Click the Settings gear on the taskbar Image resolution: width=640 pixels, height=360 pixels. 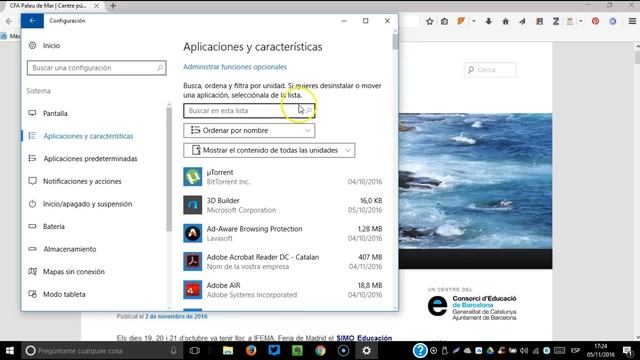[367, 351]
